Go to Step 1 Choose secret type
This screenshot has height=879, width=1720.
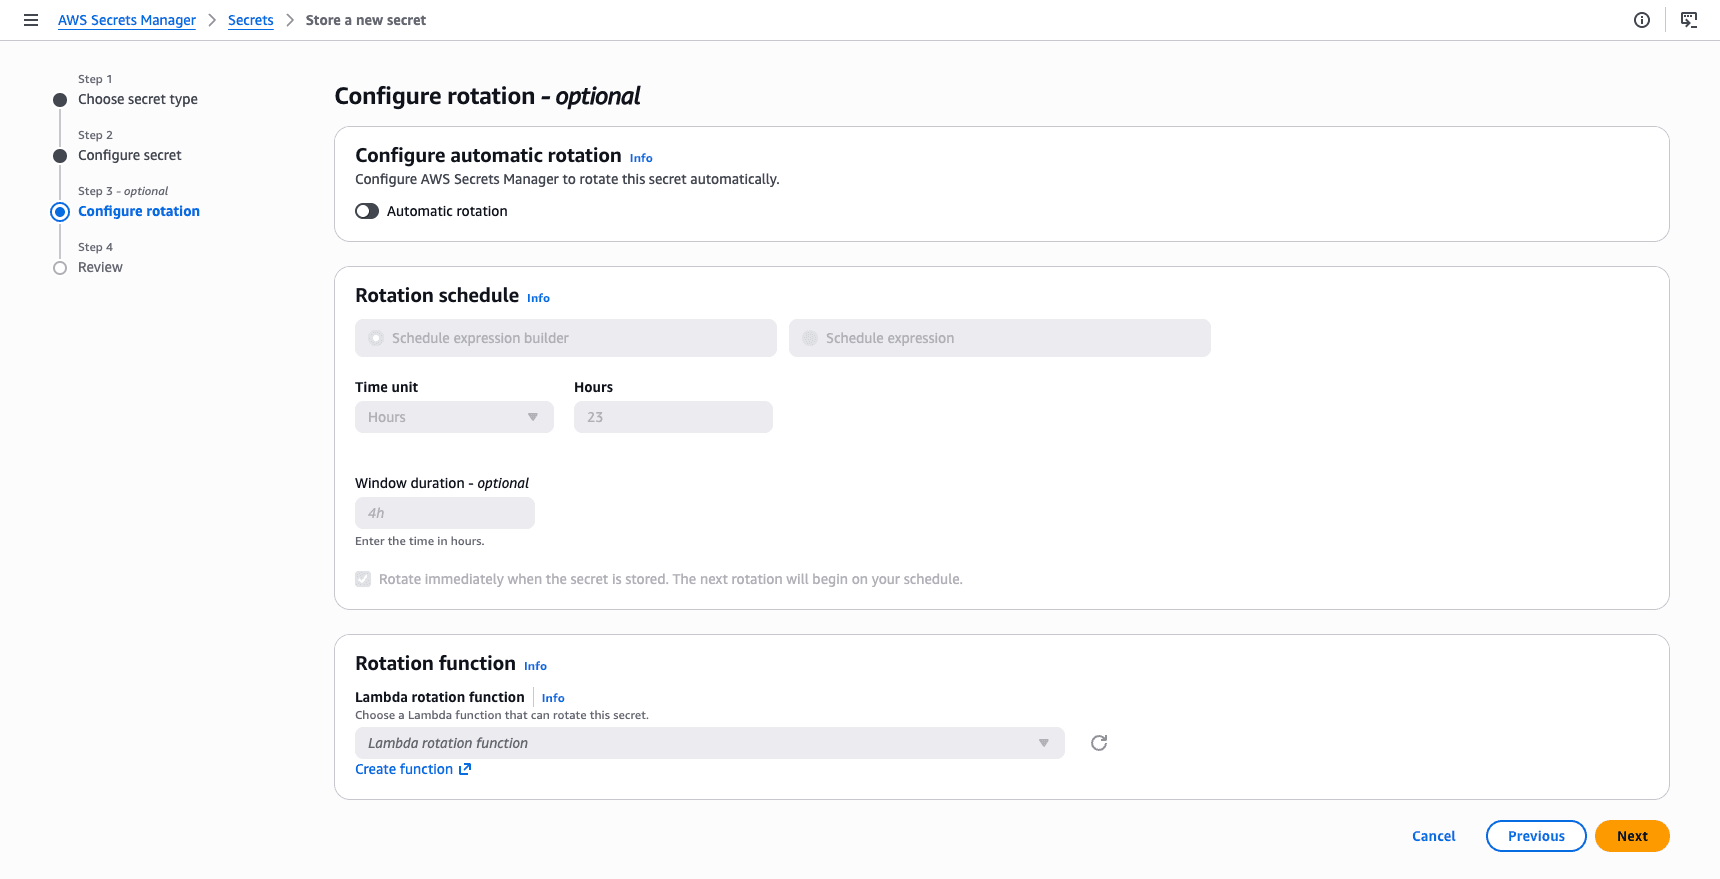pos(138,99)
